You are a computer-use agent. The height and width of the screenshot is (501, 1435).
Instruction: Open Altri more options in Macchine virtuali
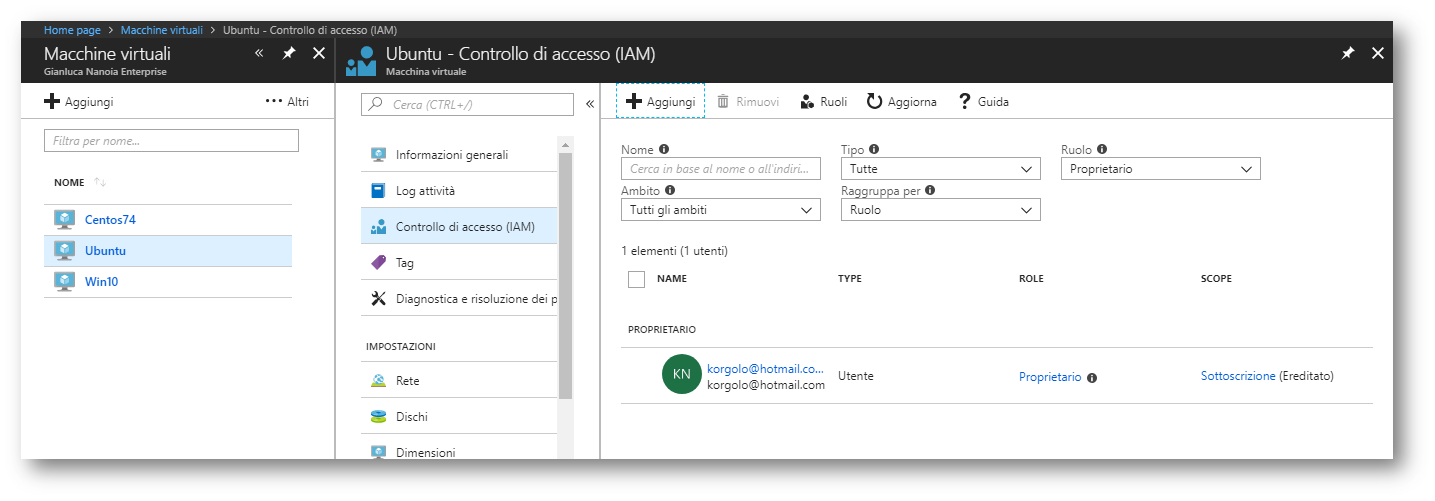click(287, 102)
